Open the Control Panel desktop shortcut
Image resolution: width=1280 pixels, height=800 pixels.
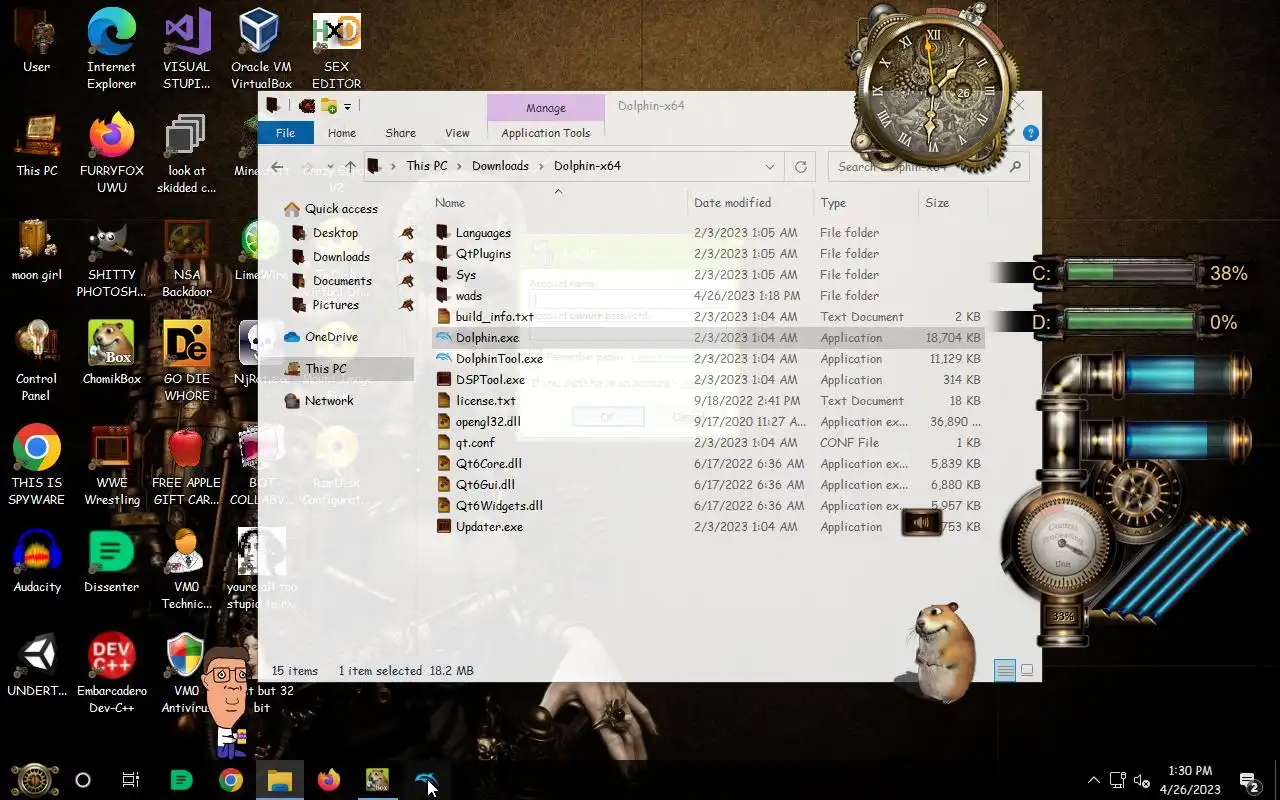point(37,362)
